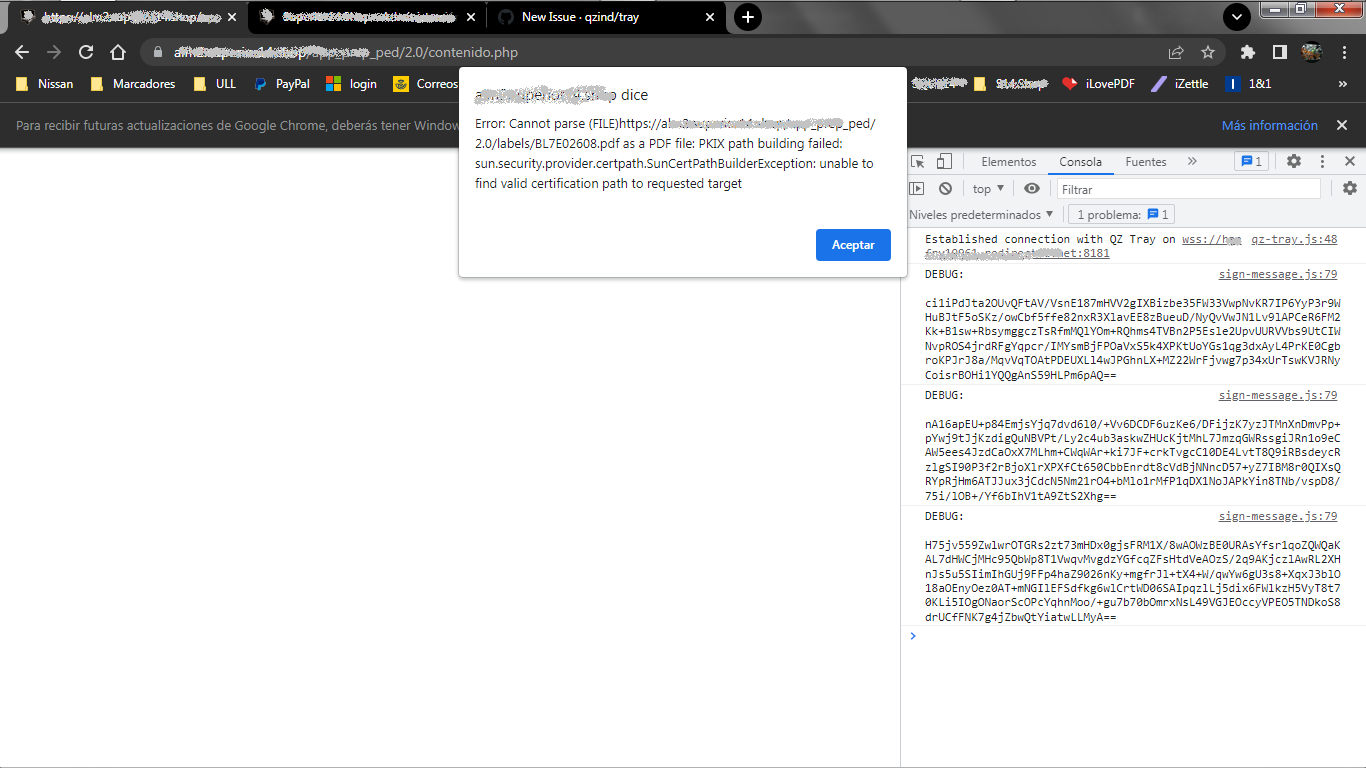Screen dimensions: 1366x768
Task: Open the Fuentes tab
Action: pos(1146,161)
